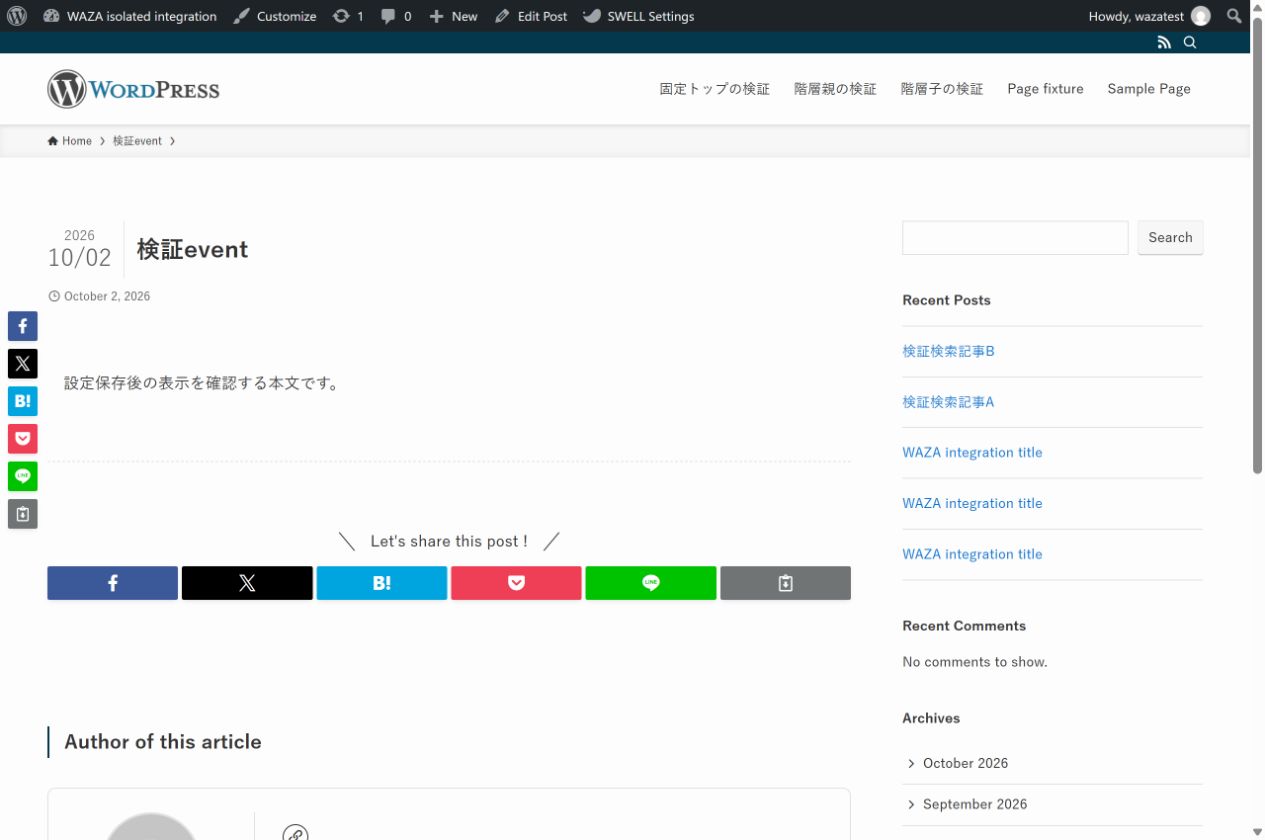The image size is (1265, 840).
Task: Go to Home via breadcrumb
Action: point(70,141)
